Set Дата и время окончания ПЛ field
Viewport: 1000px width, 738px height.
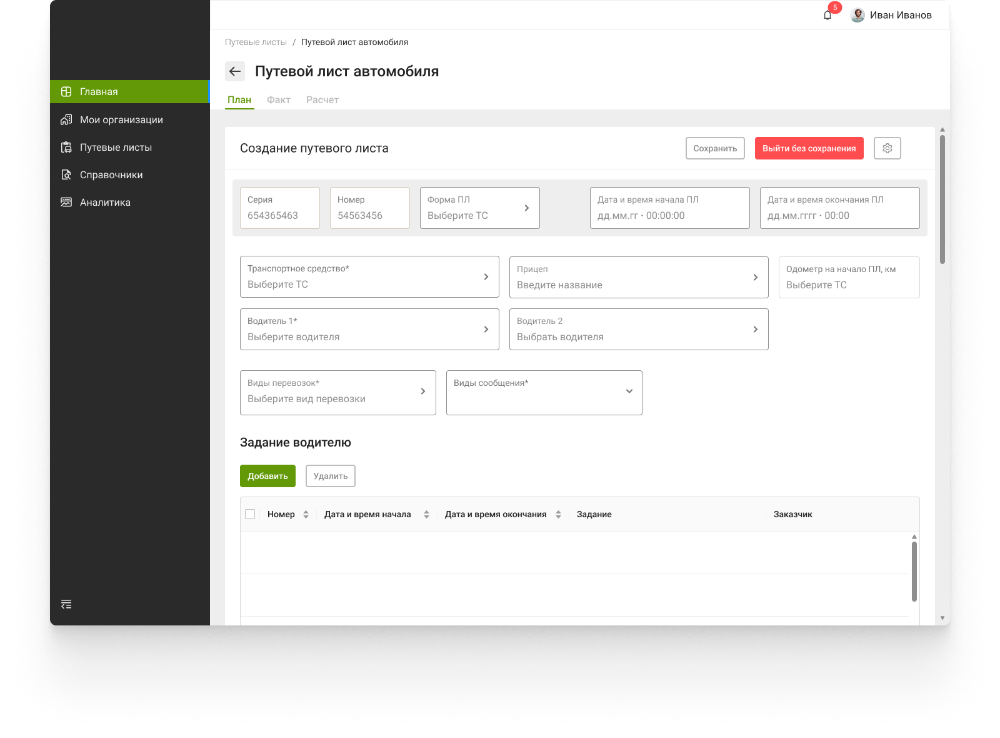pyautogui.click(x=839, y=208)
